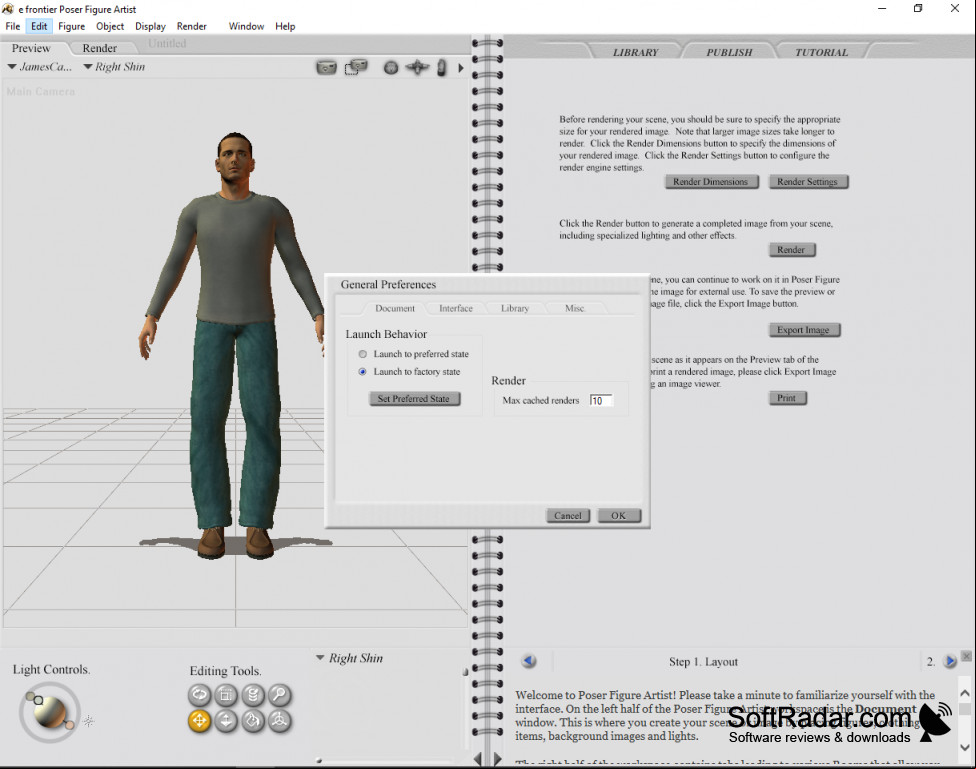Choose Launch to factory state option

(x=362, y=371)
